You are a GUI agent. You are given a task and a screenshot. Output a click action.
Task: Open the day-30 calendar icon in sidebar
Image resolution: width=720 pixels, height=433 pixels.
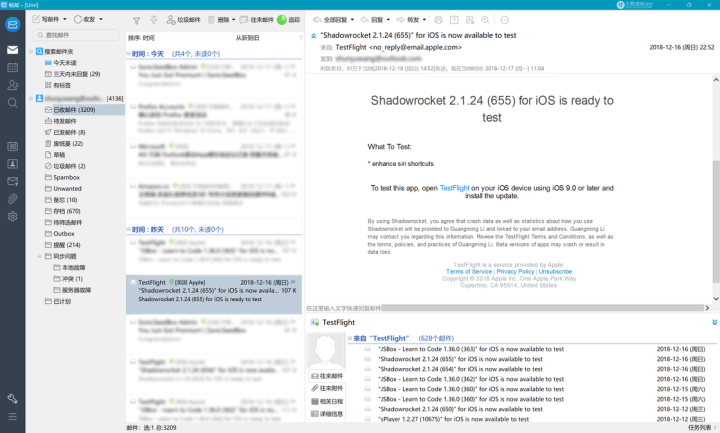point(12,146)
